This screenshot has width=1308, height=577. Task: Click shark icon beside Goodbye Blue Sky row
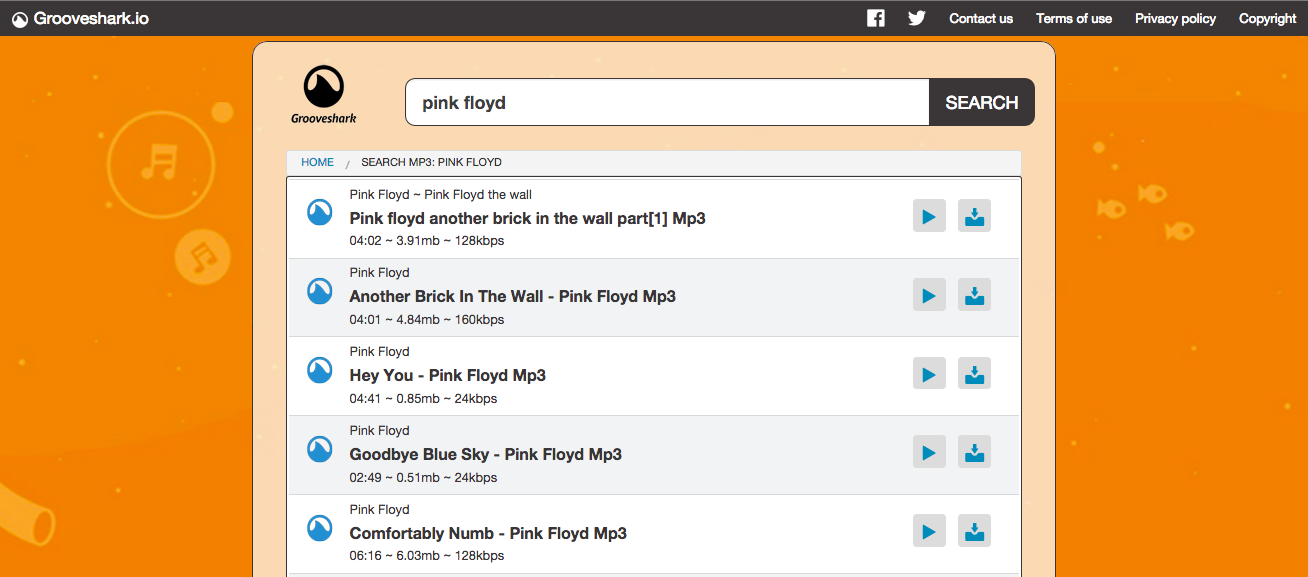click(x=320, y=449)
